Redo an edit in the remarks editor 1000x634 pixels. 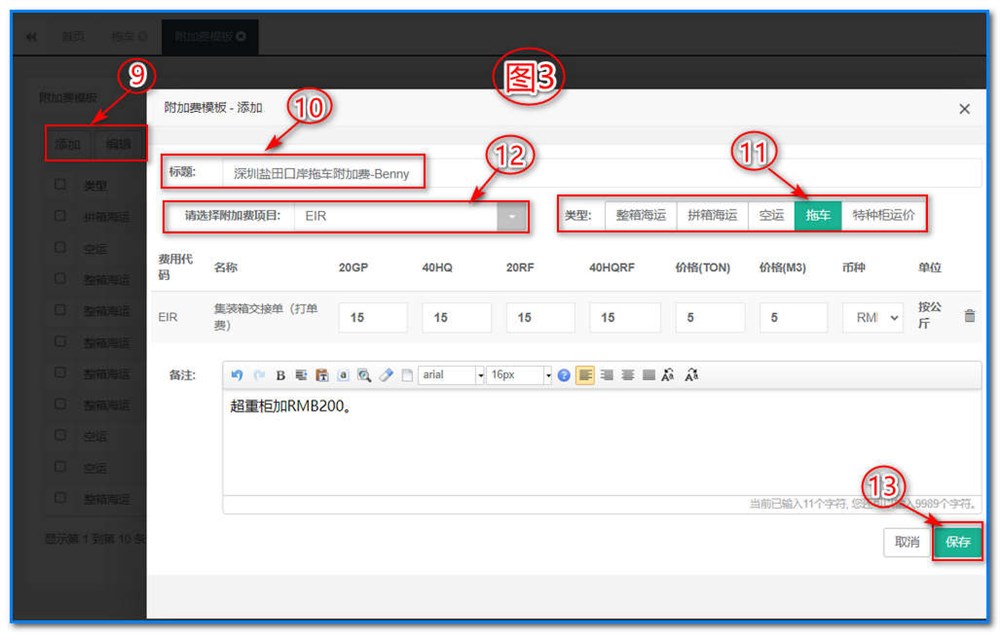pyautogui.click(x=258, y=375)
